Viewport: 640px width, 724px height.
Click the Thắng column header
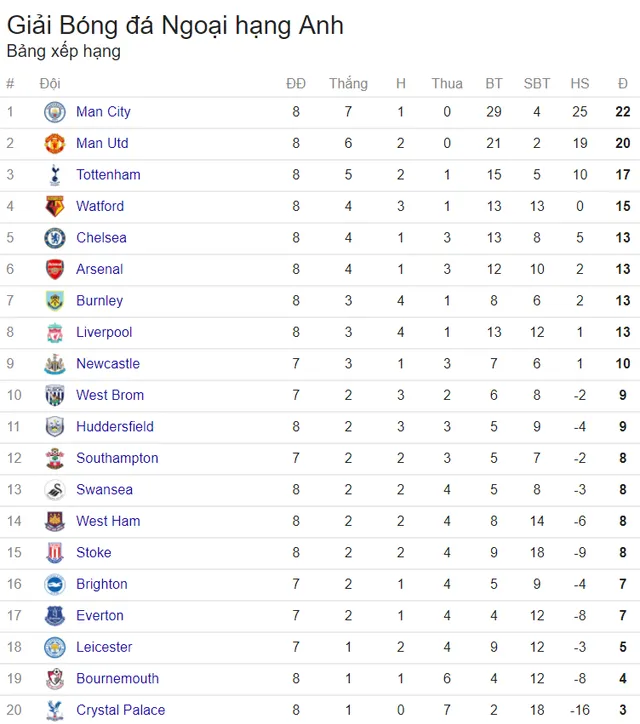point(349,84)
